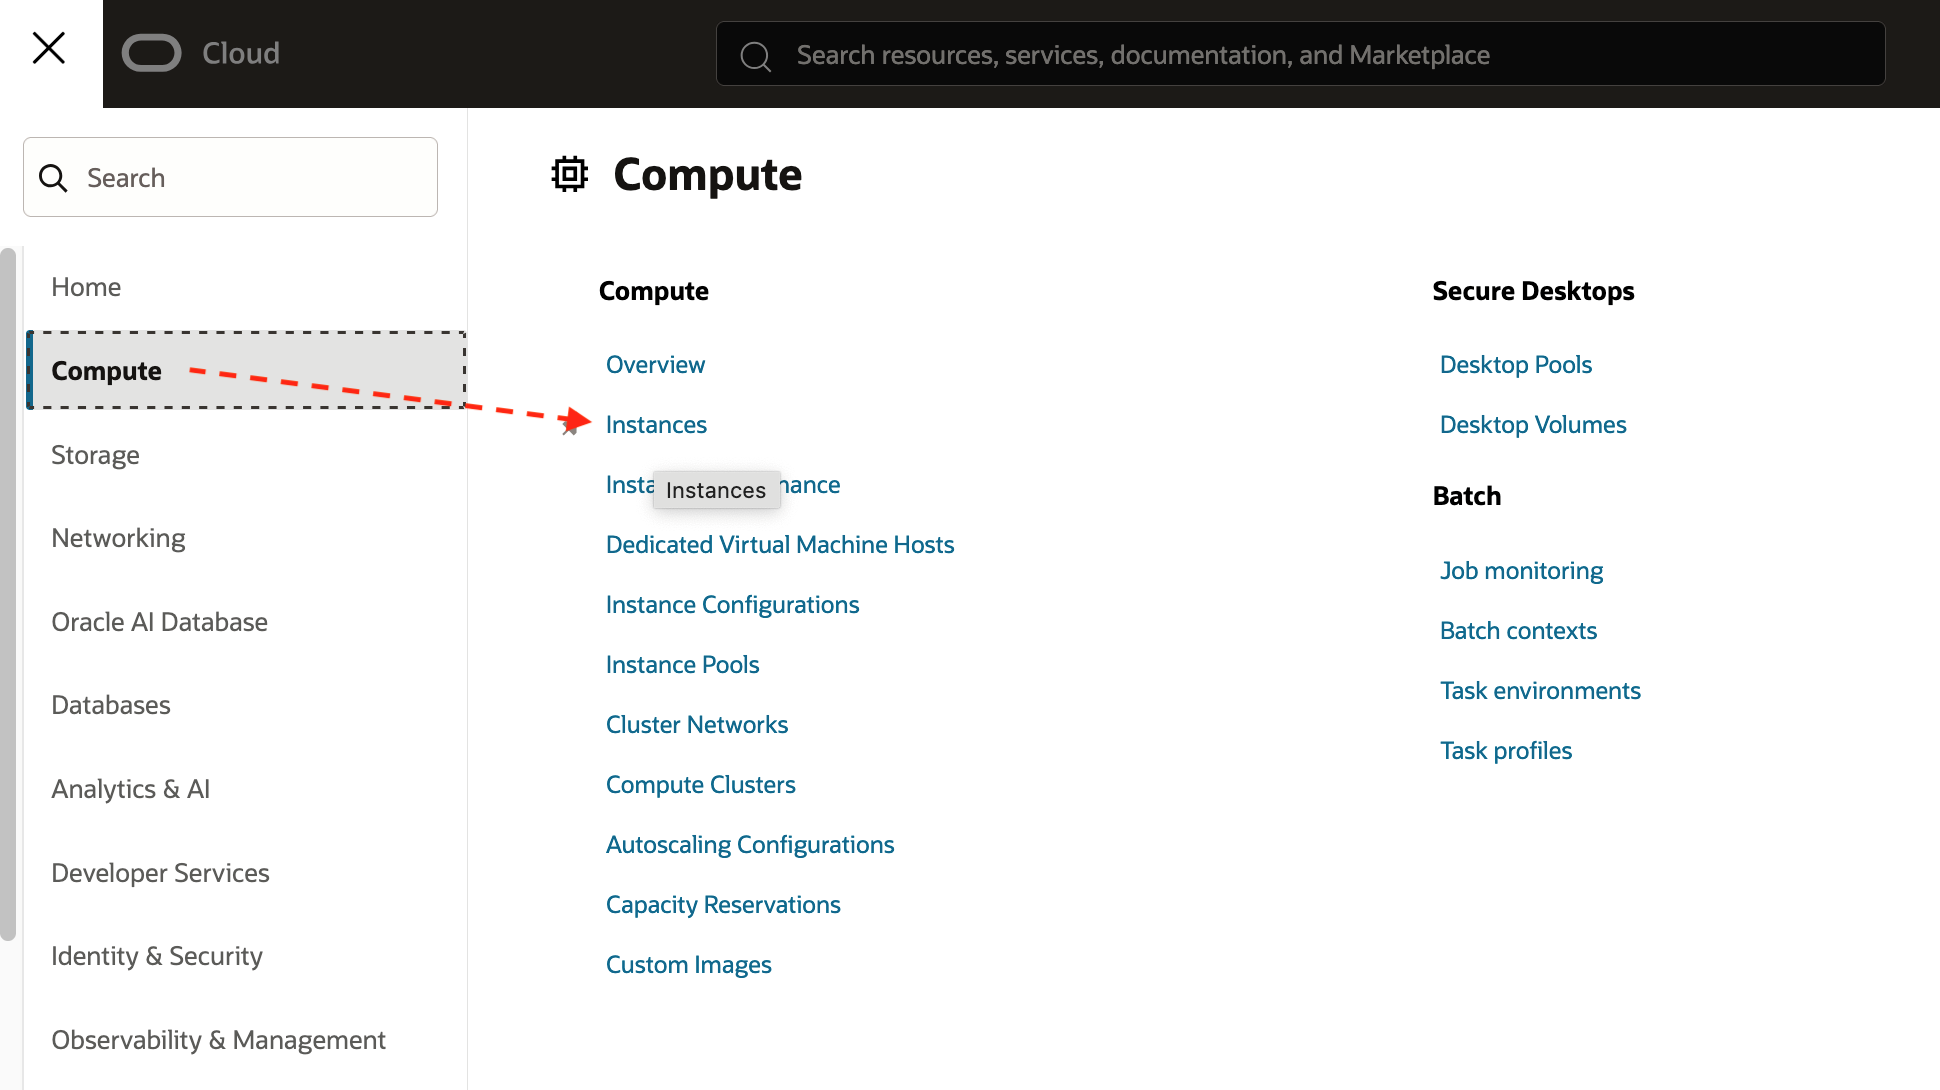Image resolution: width=1940 pixels, height=1090 pixels.
Task: Click the chip icon next to the Compute heading
Action: (x=569, y=173)
